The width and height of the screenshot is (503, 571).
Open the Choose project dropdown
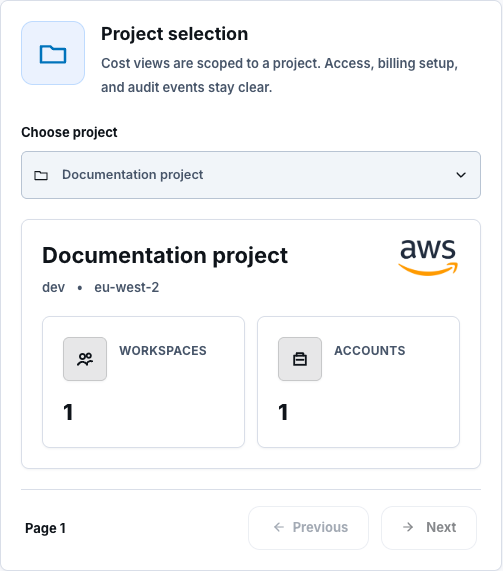click(x=251, y=175)
